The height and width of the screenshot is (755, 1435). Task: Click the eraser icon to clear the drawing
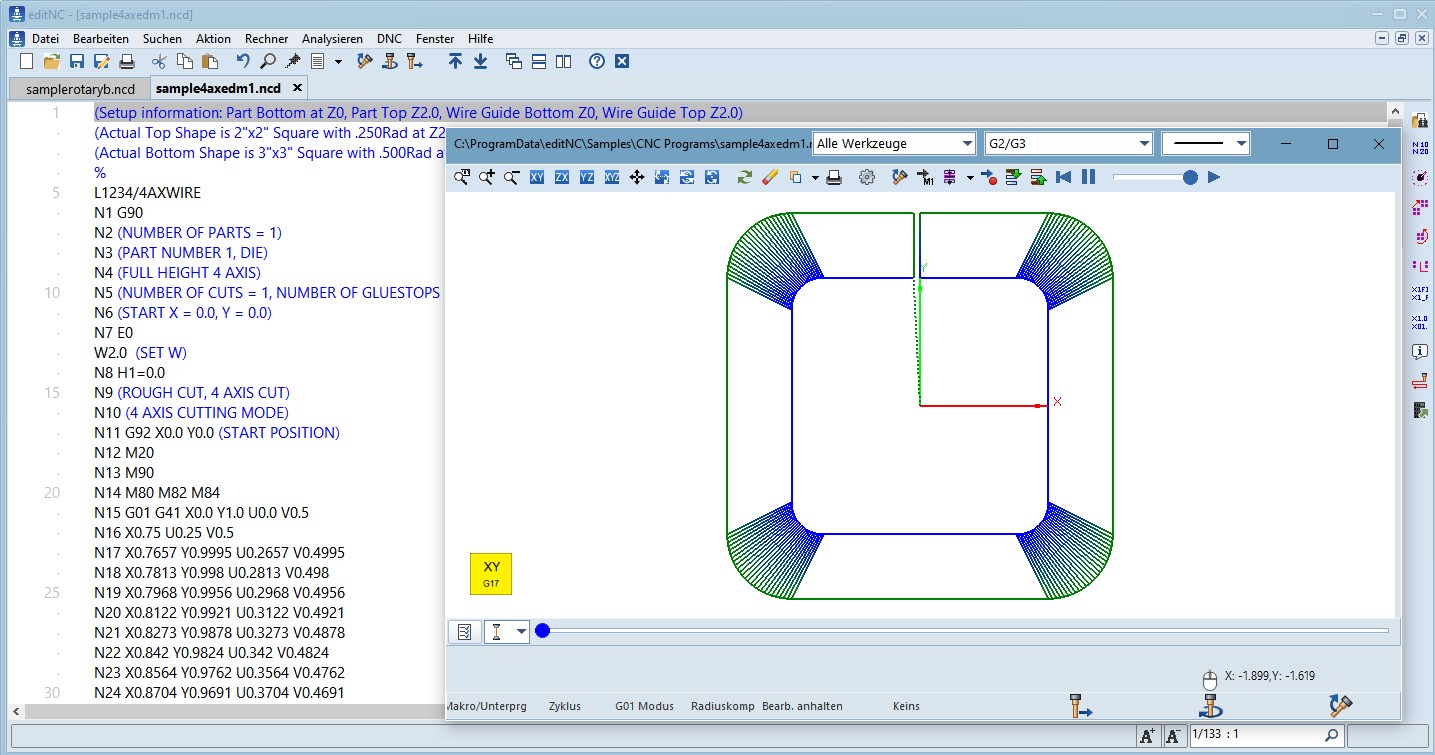pos(769,177)
